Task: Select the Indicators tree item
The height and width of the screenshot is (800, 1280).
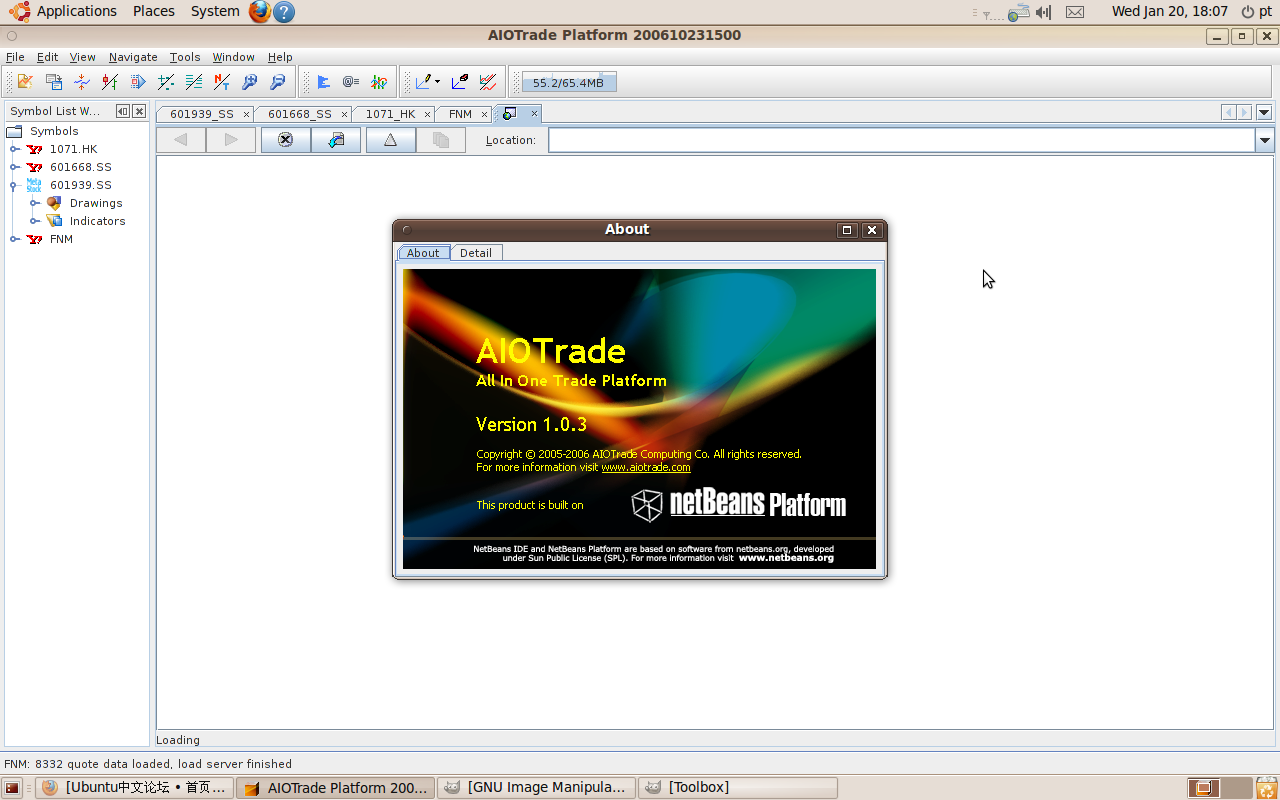Action: click(97, 221)
